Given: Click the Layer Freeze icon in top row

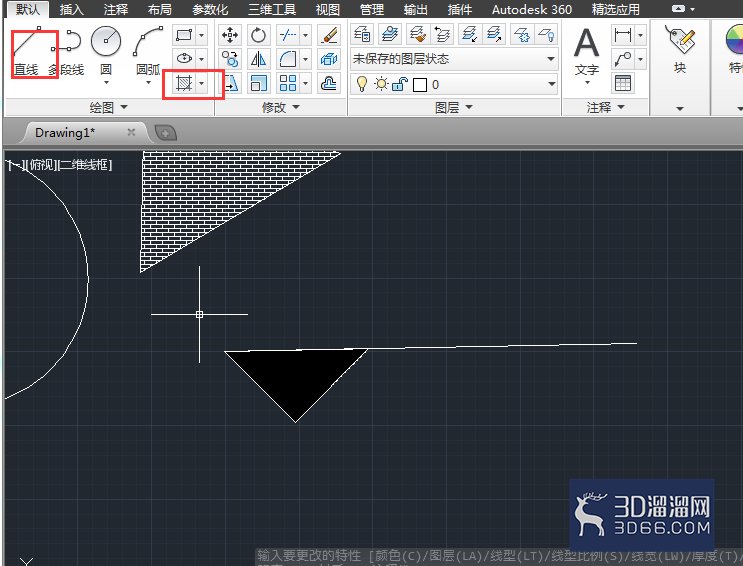Looking at the screenshot, I should click(522, 34).
